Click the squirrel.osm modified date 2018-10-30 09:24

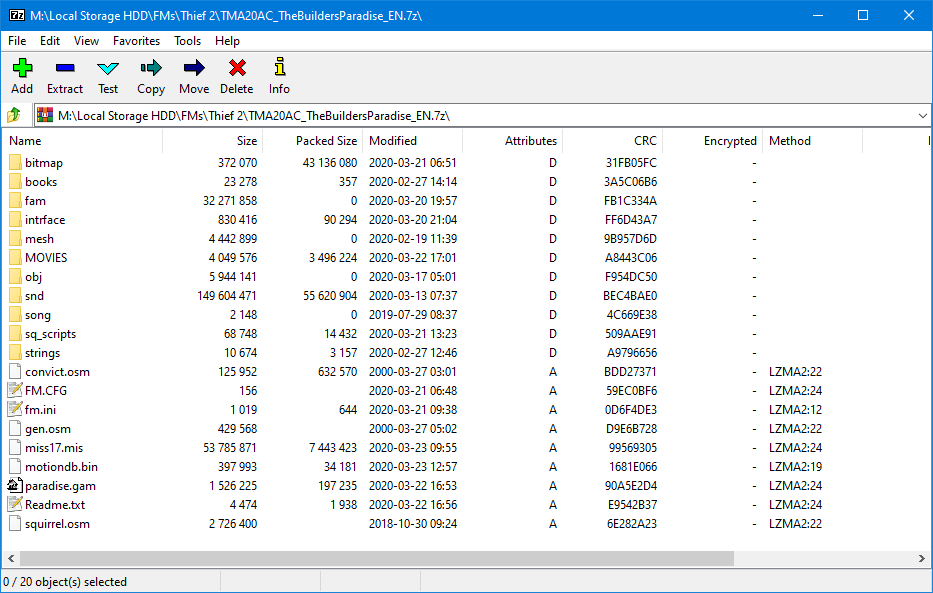coord(413,524)
